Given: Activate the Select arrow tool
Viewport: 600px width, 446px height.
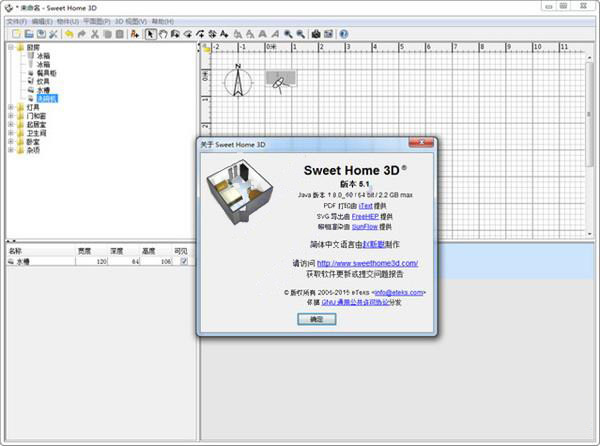Looking at the screenshot, I should coord(150,34).
